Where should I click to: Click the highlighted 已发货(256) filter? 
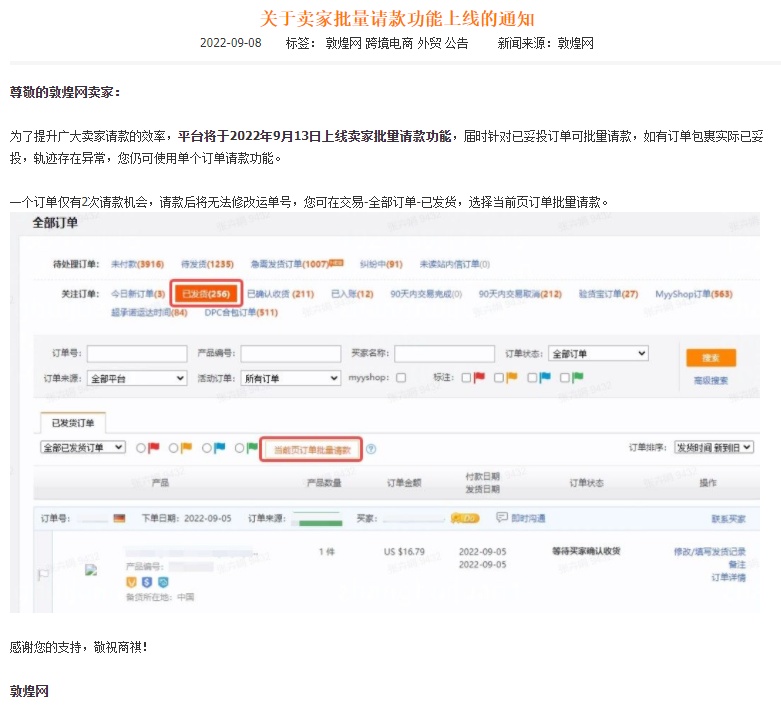[x=206, y=294]
